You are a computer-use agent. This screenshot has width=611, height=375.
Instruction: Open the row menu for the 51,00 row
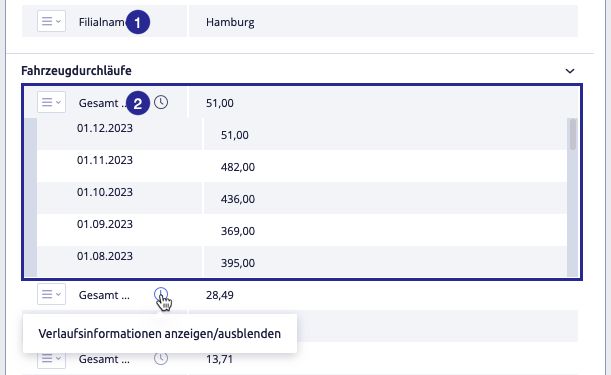click(x=51, y=102)
